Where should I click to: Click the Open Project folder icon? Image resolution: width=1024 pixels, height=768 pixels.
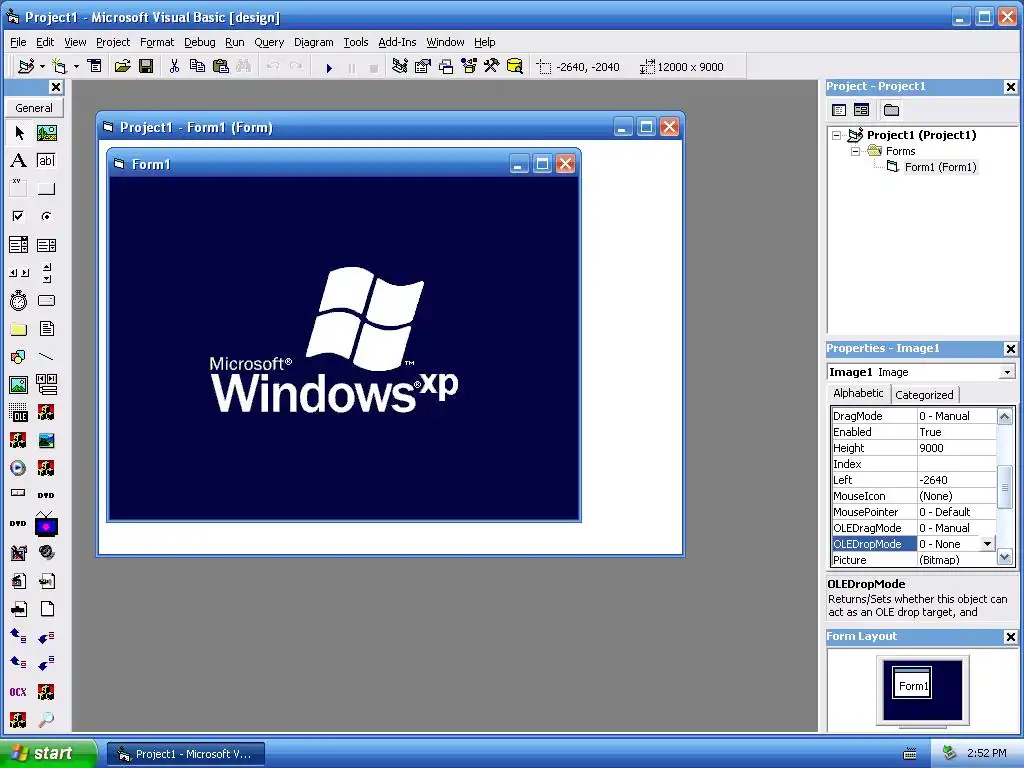(122, 66)
